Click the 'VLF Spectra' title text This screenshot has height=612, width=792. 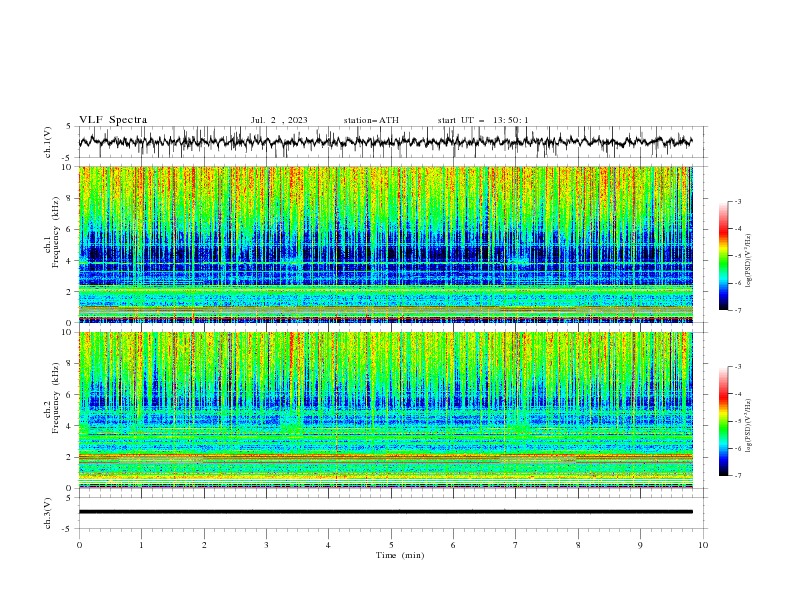click(113, 120)
